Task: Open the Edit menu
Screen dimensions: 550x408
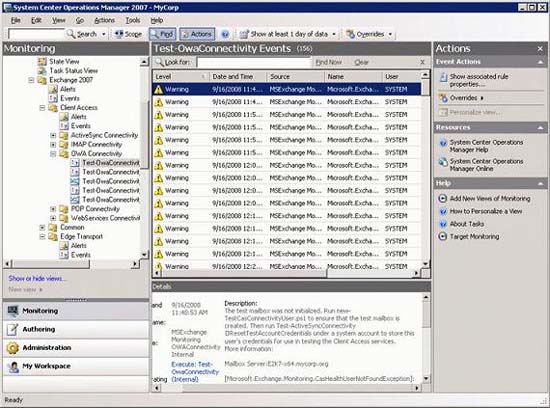Action: 36,20
